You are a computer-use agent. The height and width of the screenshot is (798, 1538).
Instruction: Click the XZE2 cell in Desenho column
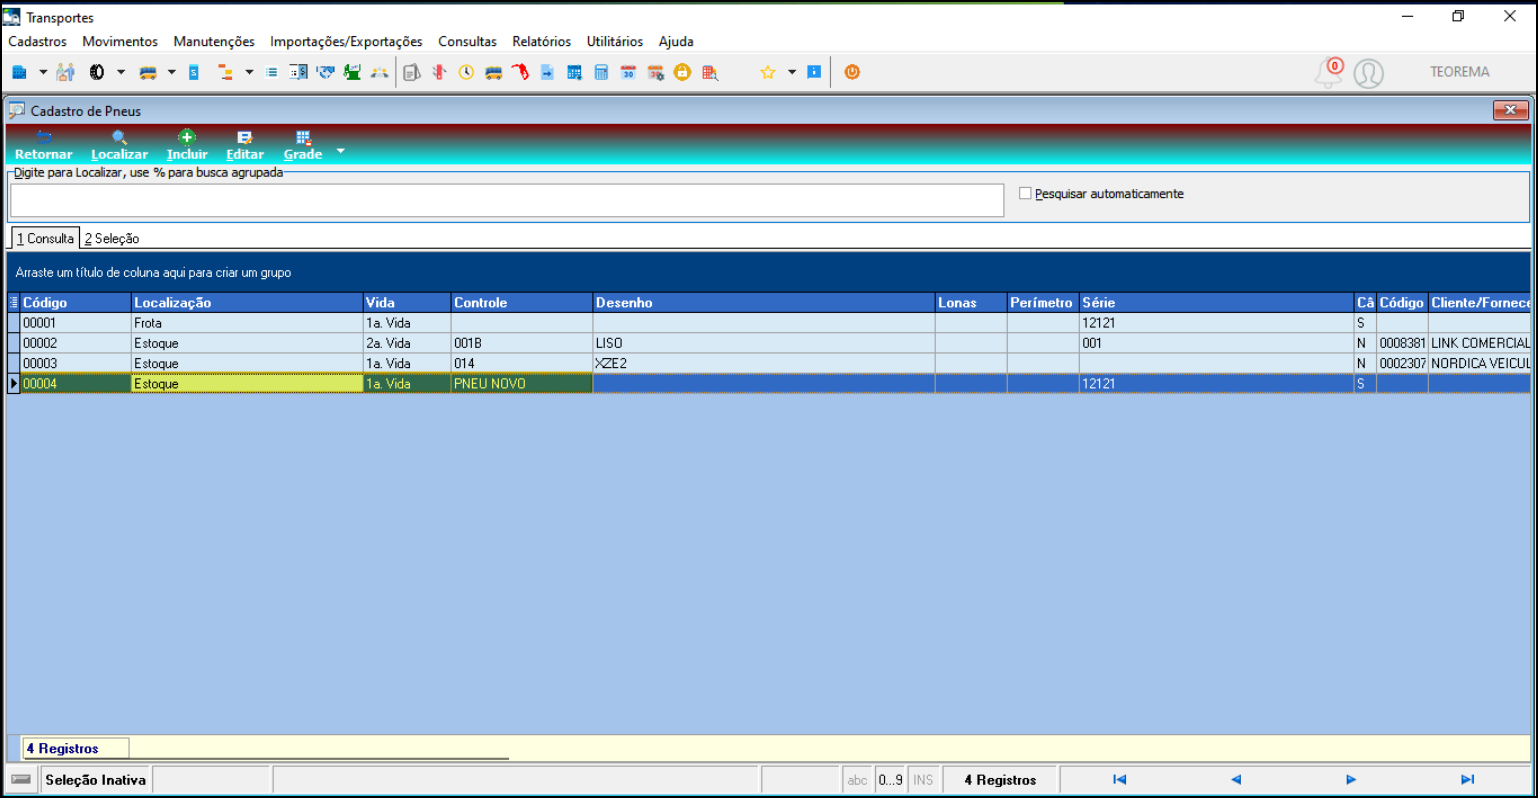764,363
